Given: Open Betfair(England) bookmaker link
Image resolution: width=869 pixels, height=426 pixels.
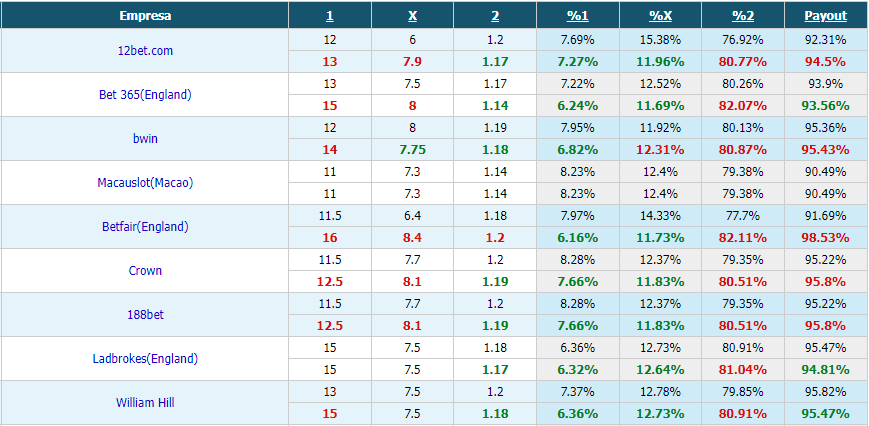Looking at the screenshot, I should 145,227.
